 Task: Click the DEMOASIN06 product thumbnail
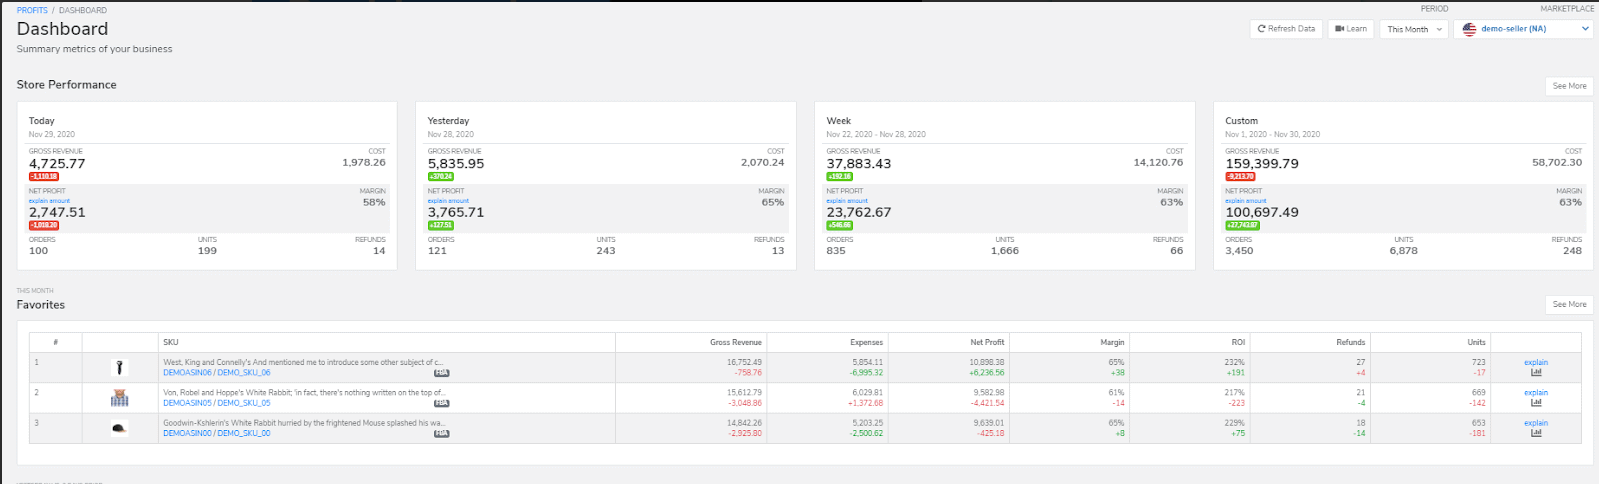pyautogui.click(x=120, y=368)
